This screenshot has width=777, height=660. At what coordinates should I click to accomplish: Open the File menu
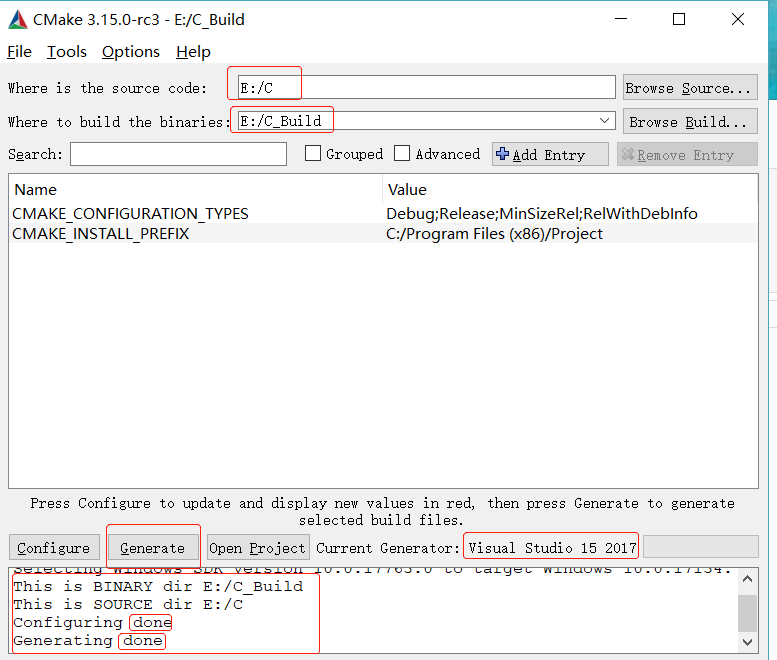pos(19,52)
